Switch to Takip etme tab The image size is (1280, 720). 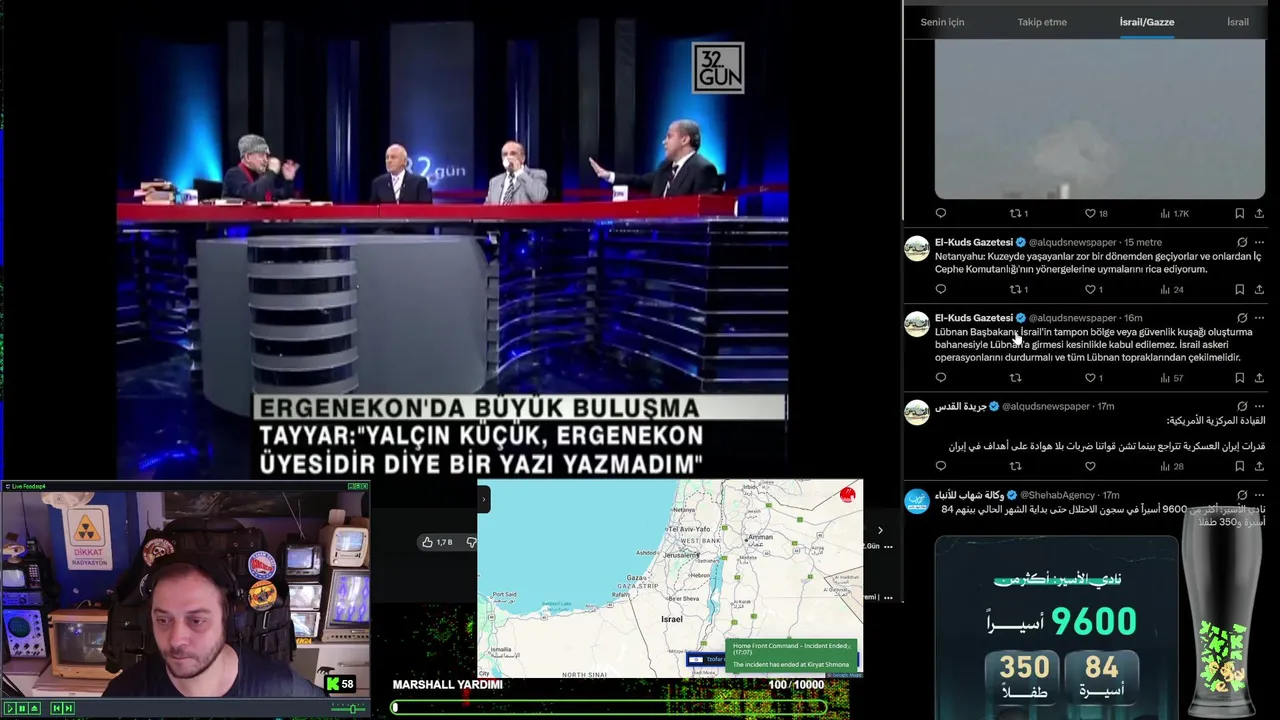[x=1042, y=22]
